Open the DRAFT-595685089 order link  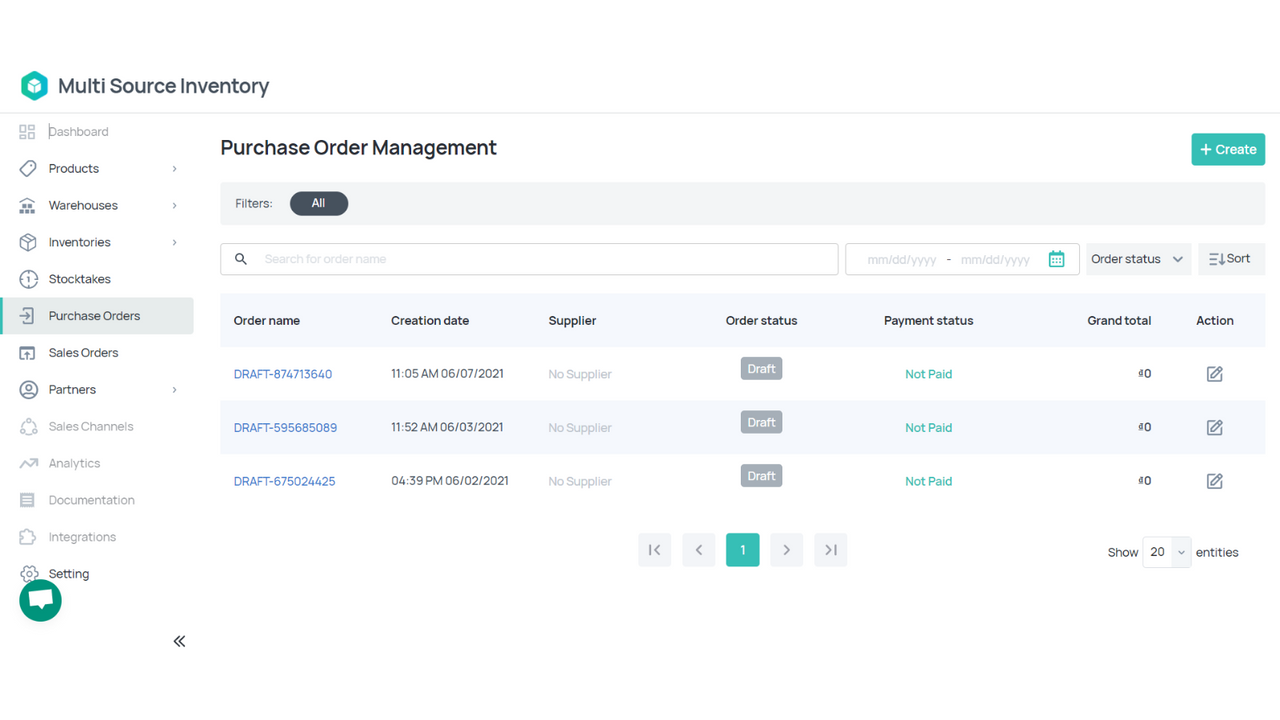pyautogui.click(x=285, y=428)
